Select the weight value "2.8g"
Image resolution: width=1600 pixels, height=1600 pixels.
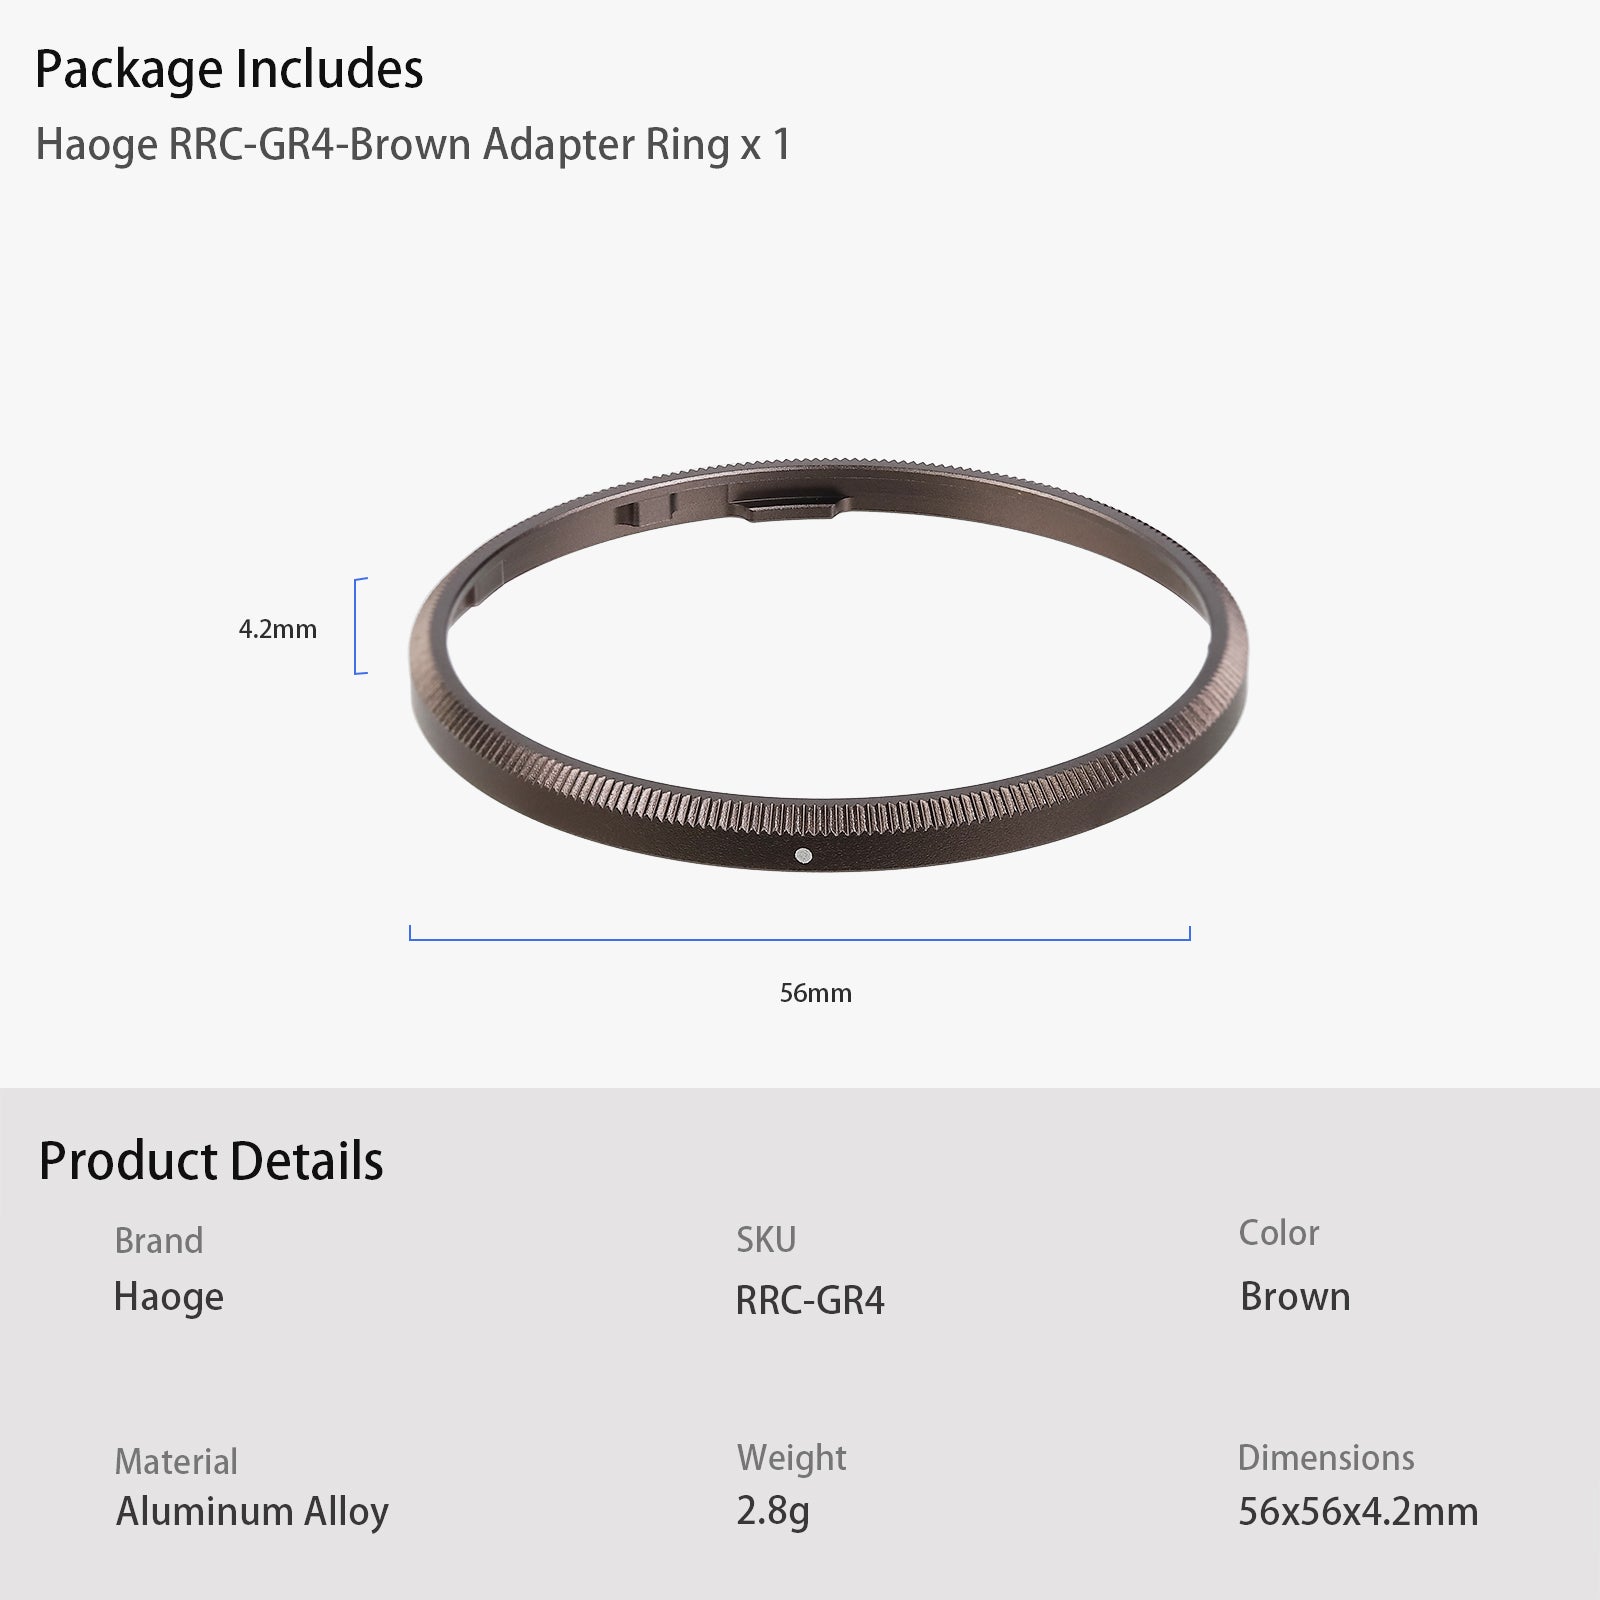(772, 1511)
